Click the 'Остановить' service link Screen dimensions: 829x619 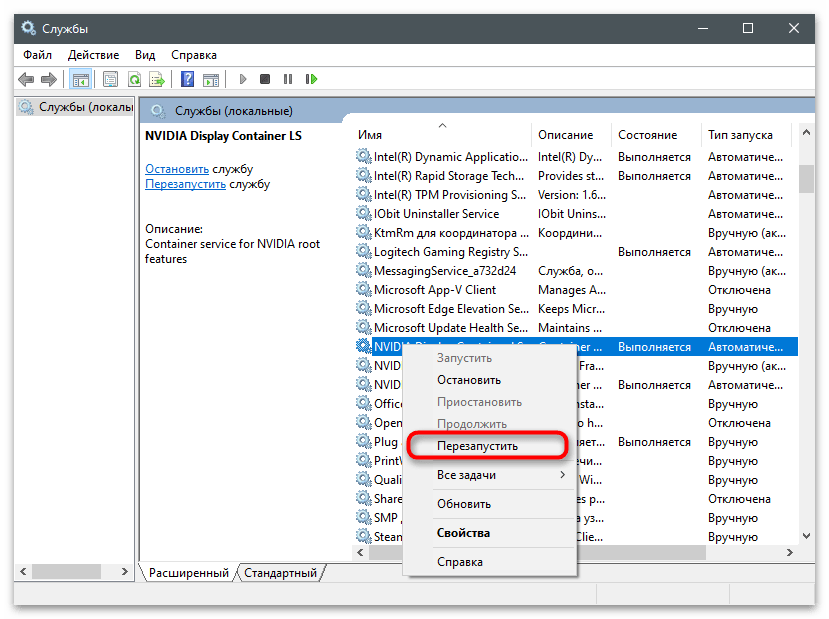coord(177,169)
